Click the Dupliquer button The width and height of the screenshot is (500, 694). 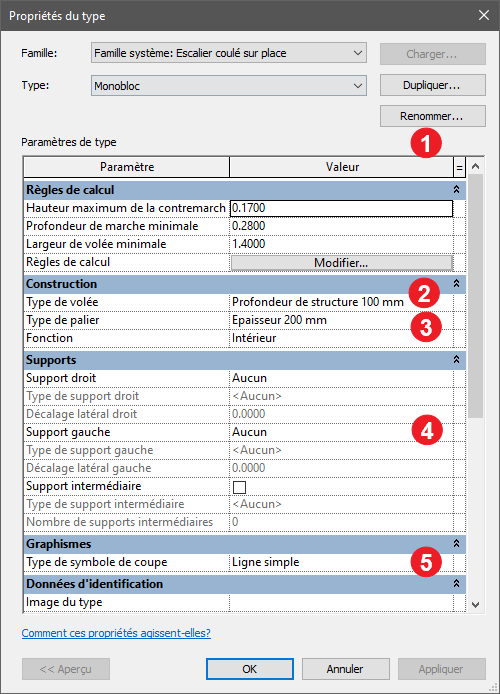(433, 85)
